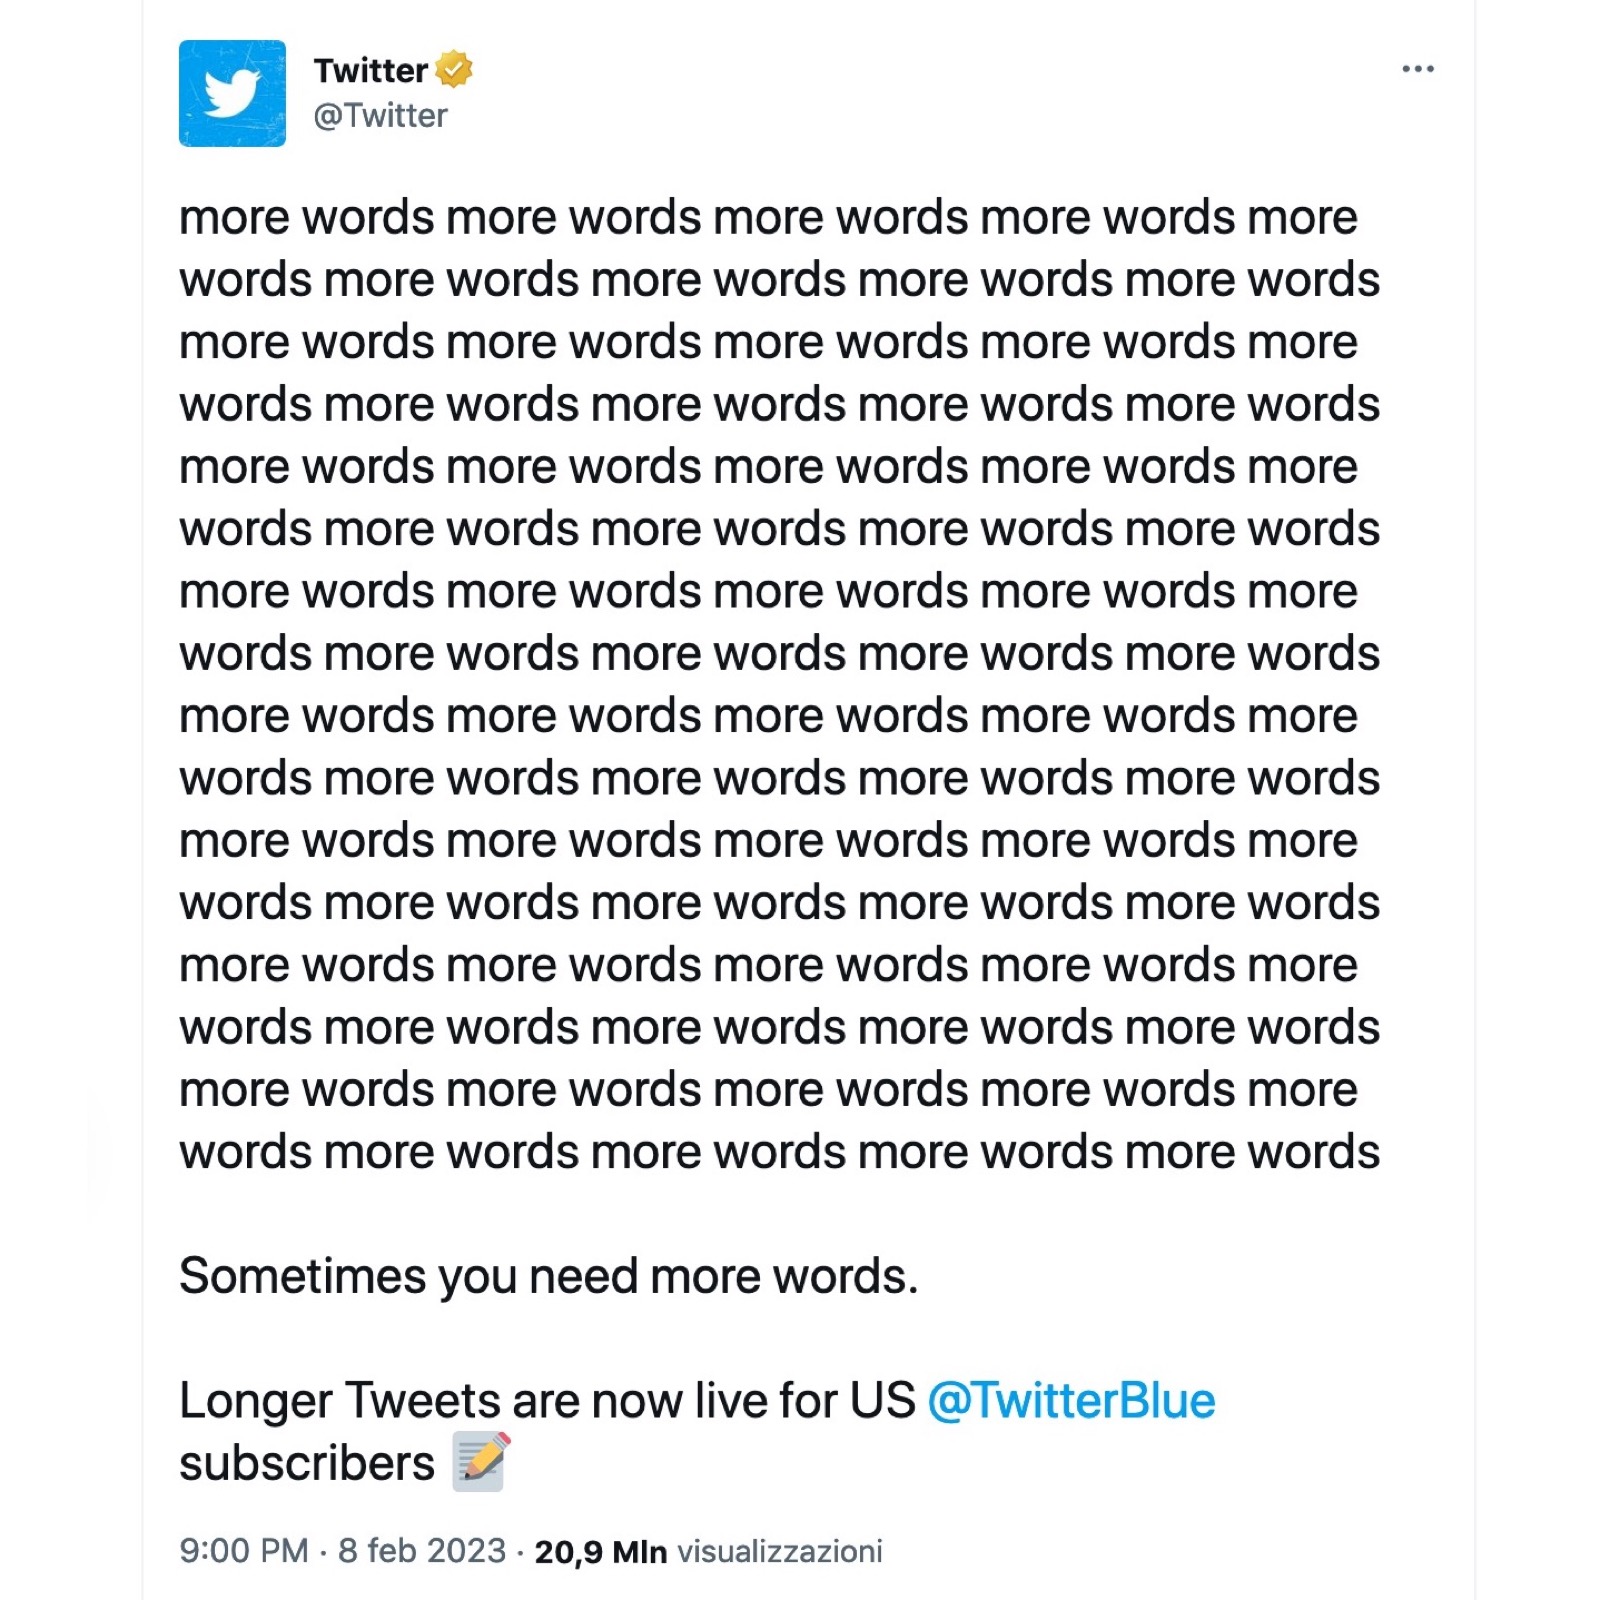Image resolution: width=1600 pixels, height=1600 pixels.
Task: Open the Twitter display name profile link
Action: pos(370,70)
